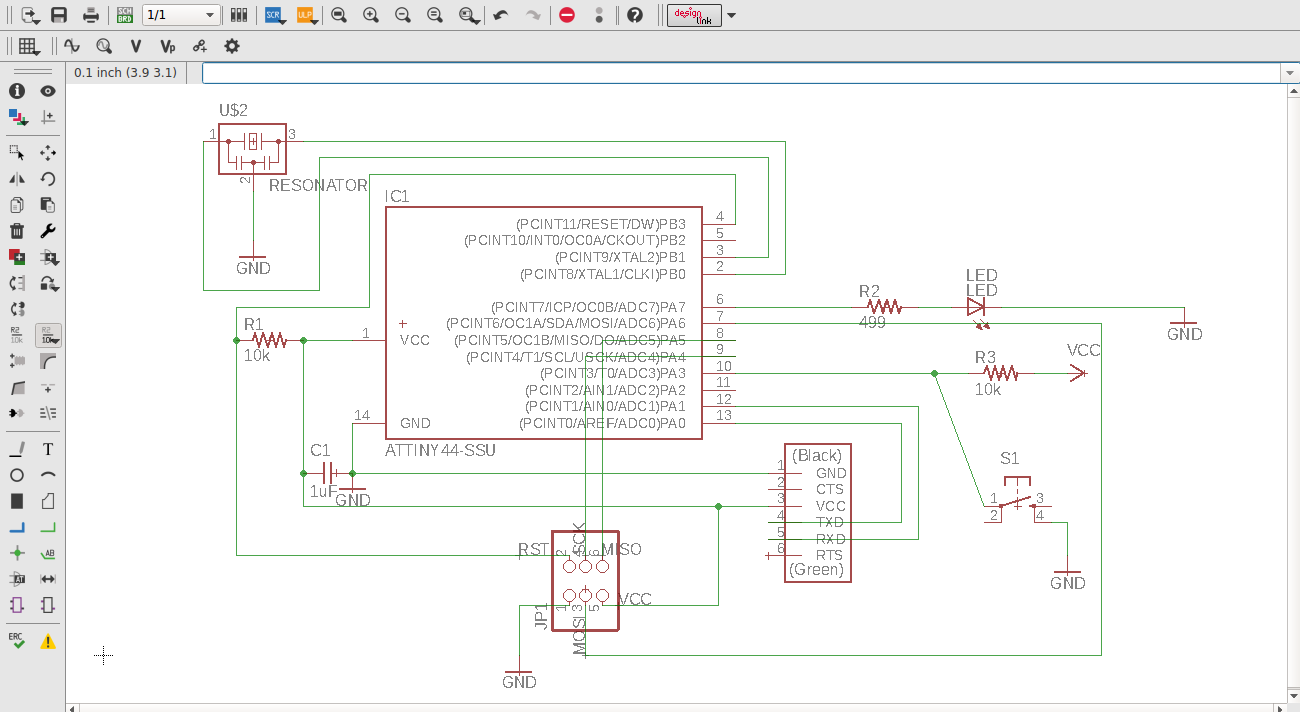Screen dimensions: 1300x712
Task: Click the design link button
Action: (694, 15)
